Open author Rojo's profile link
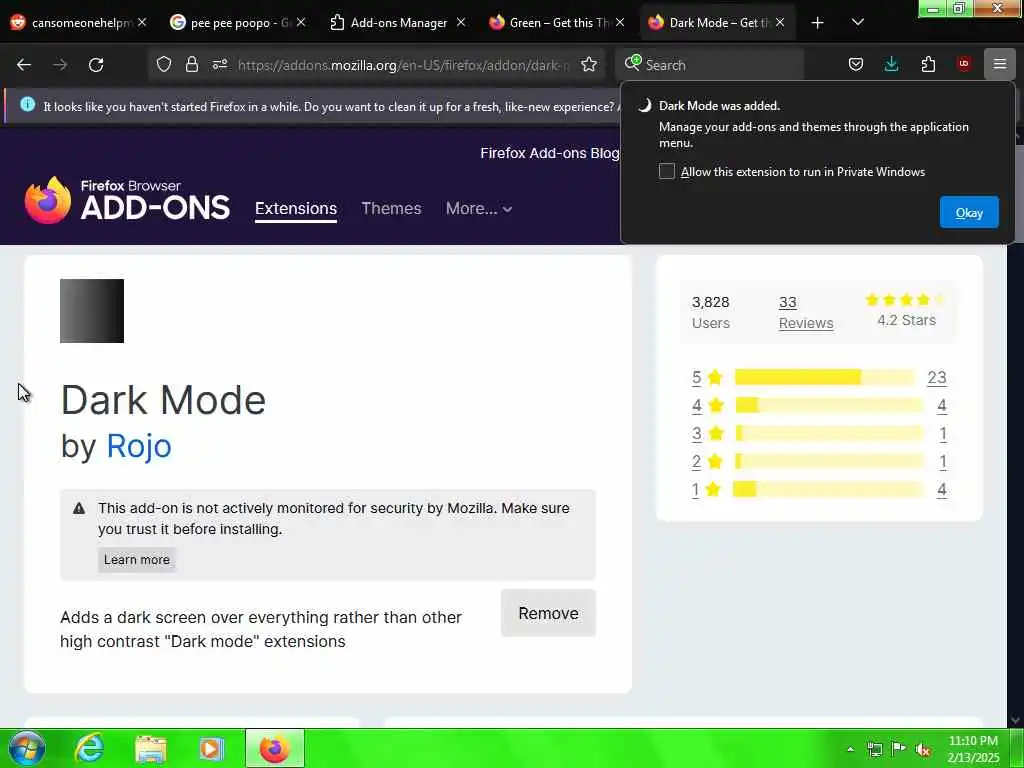This screenshot has width=1024, height=768. click(139, 446)
